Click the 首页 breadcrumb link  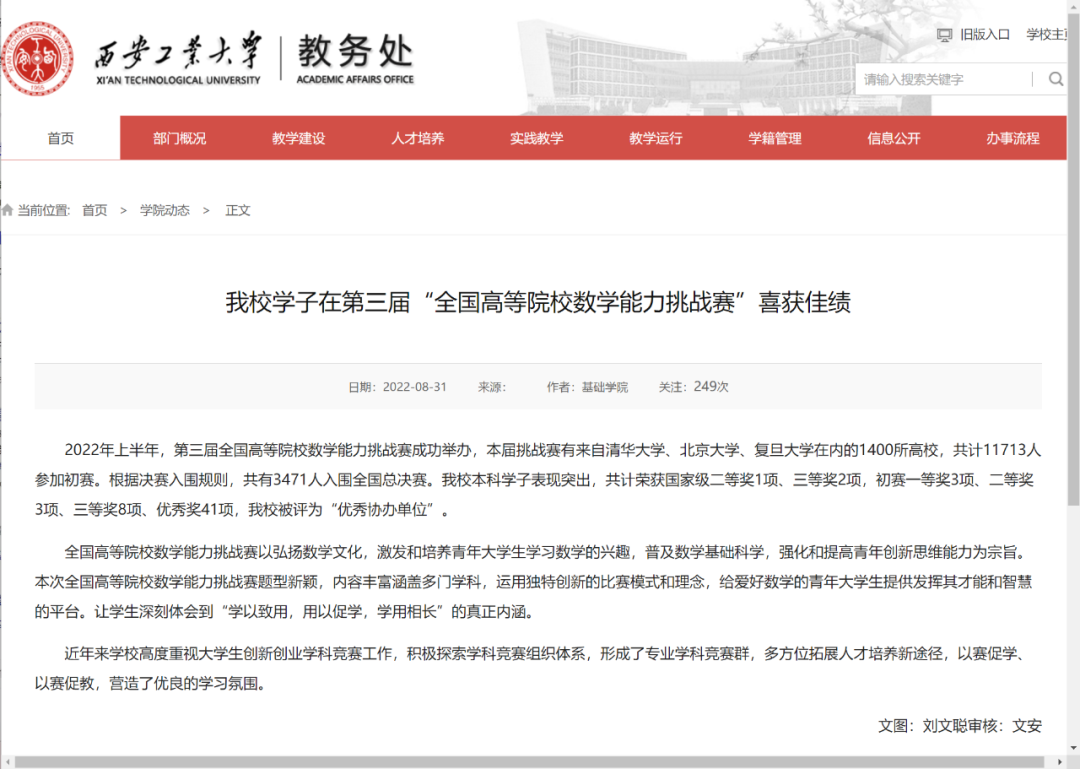pyautogui.click(x=95, y=210)
